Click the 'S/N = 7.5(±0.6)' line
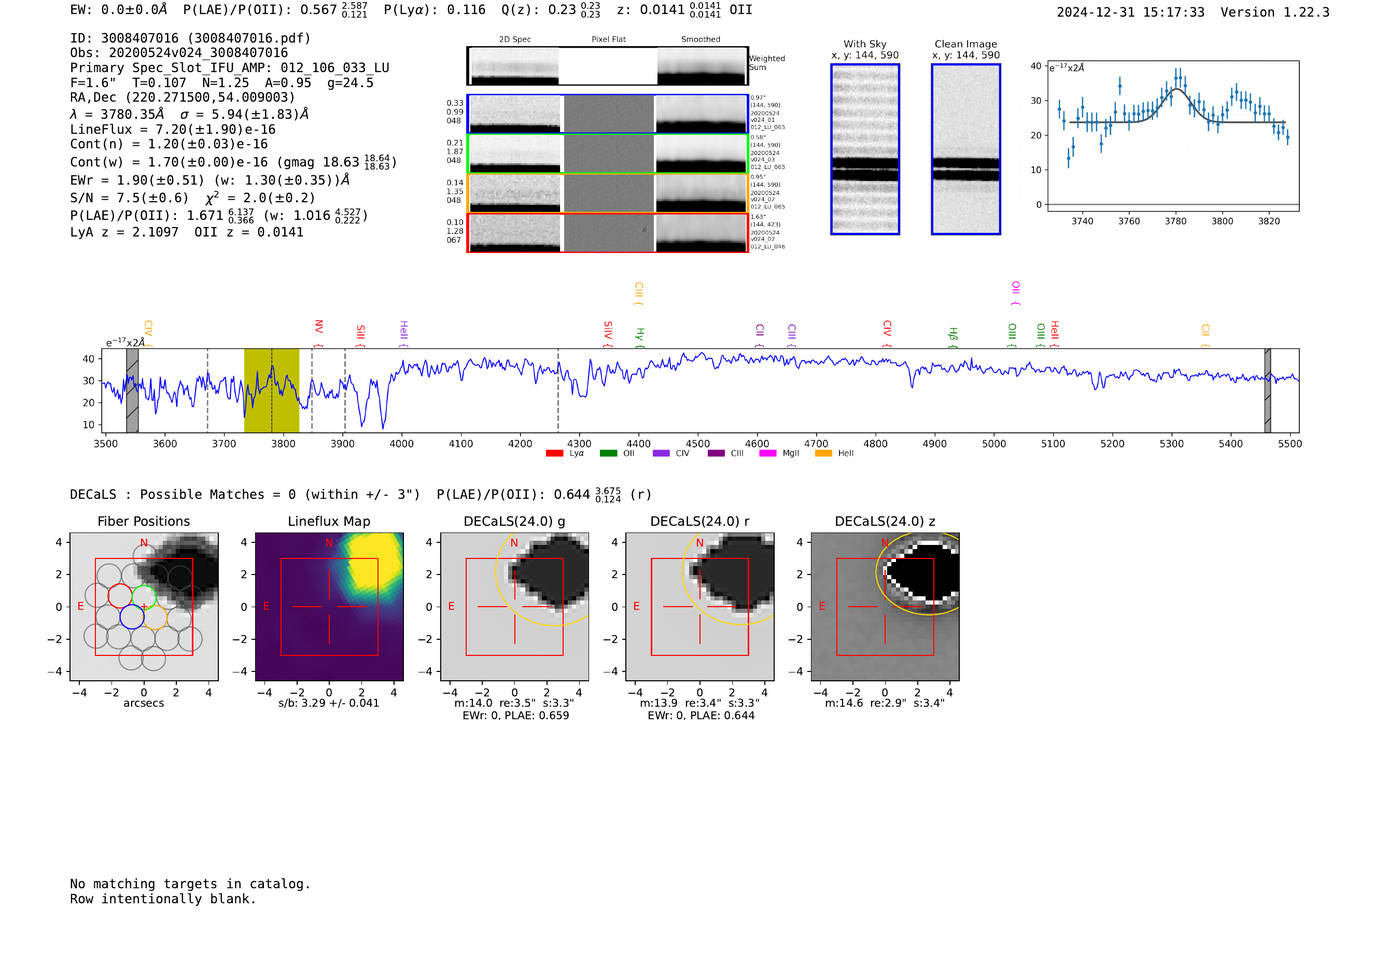 click(193, 197)
